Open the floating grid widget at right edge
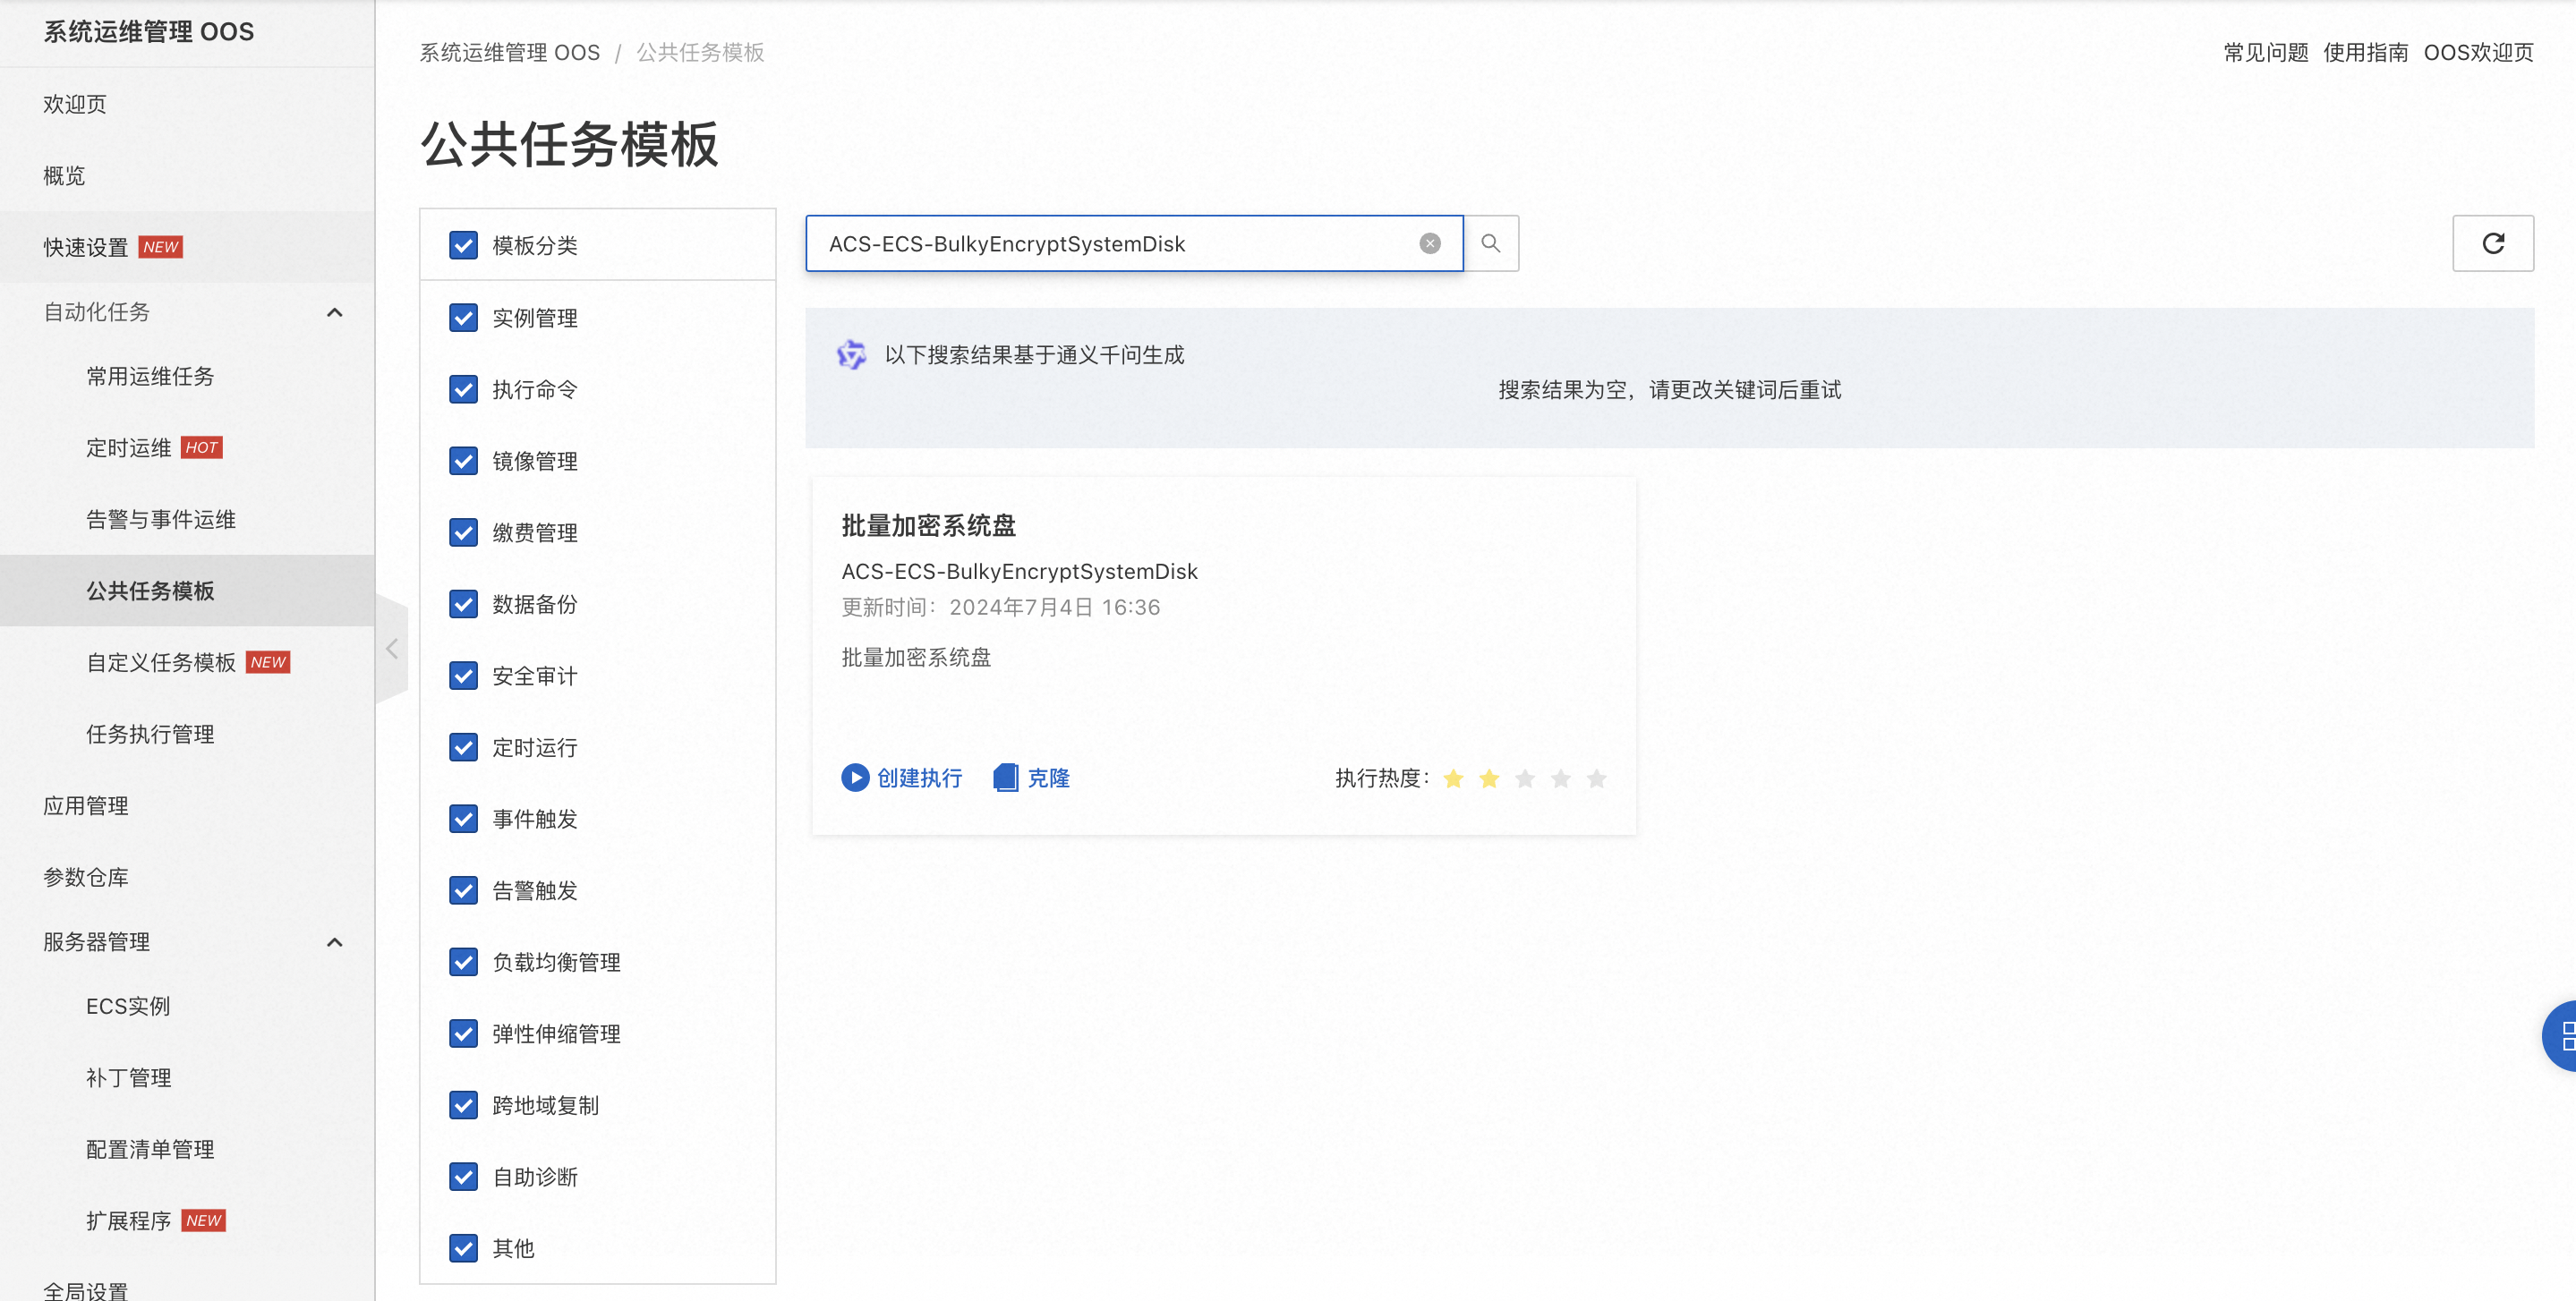This screenshot has height=1301, width=2576. coord(2562,1036)
